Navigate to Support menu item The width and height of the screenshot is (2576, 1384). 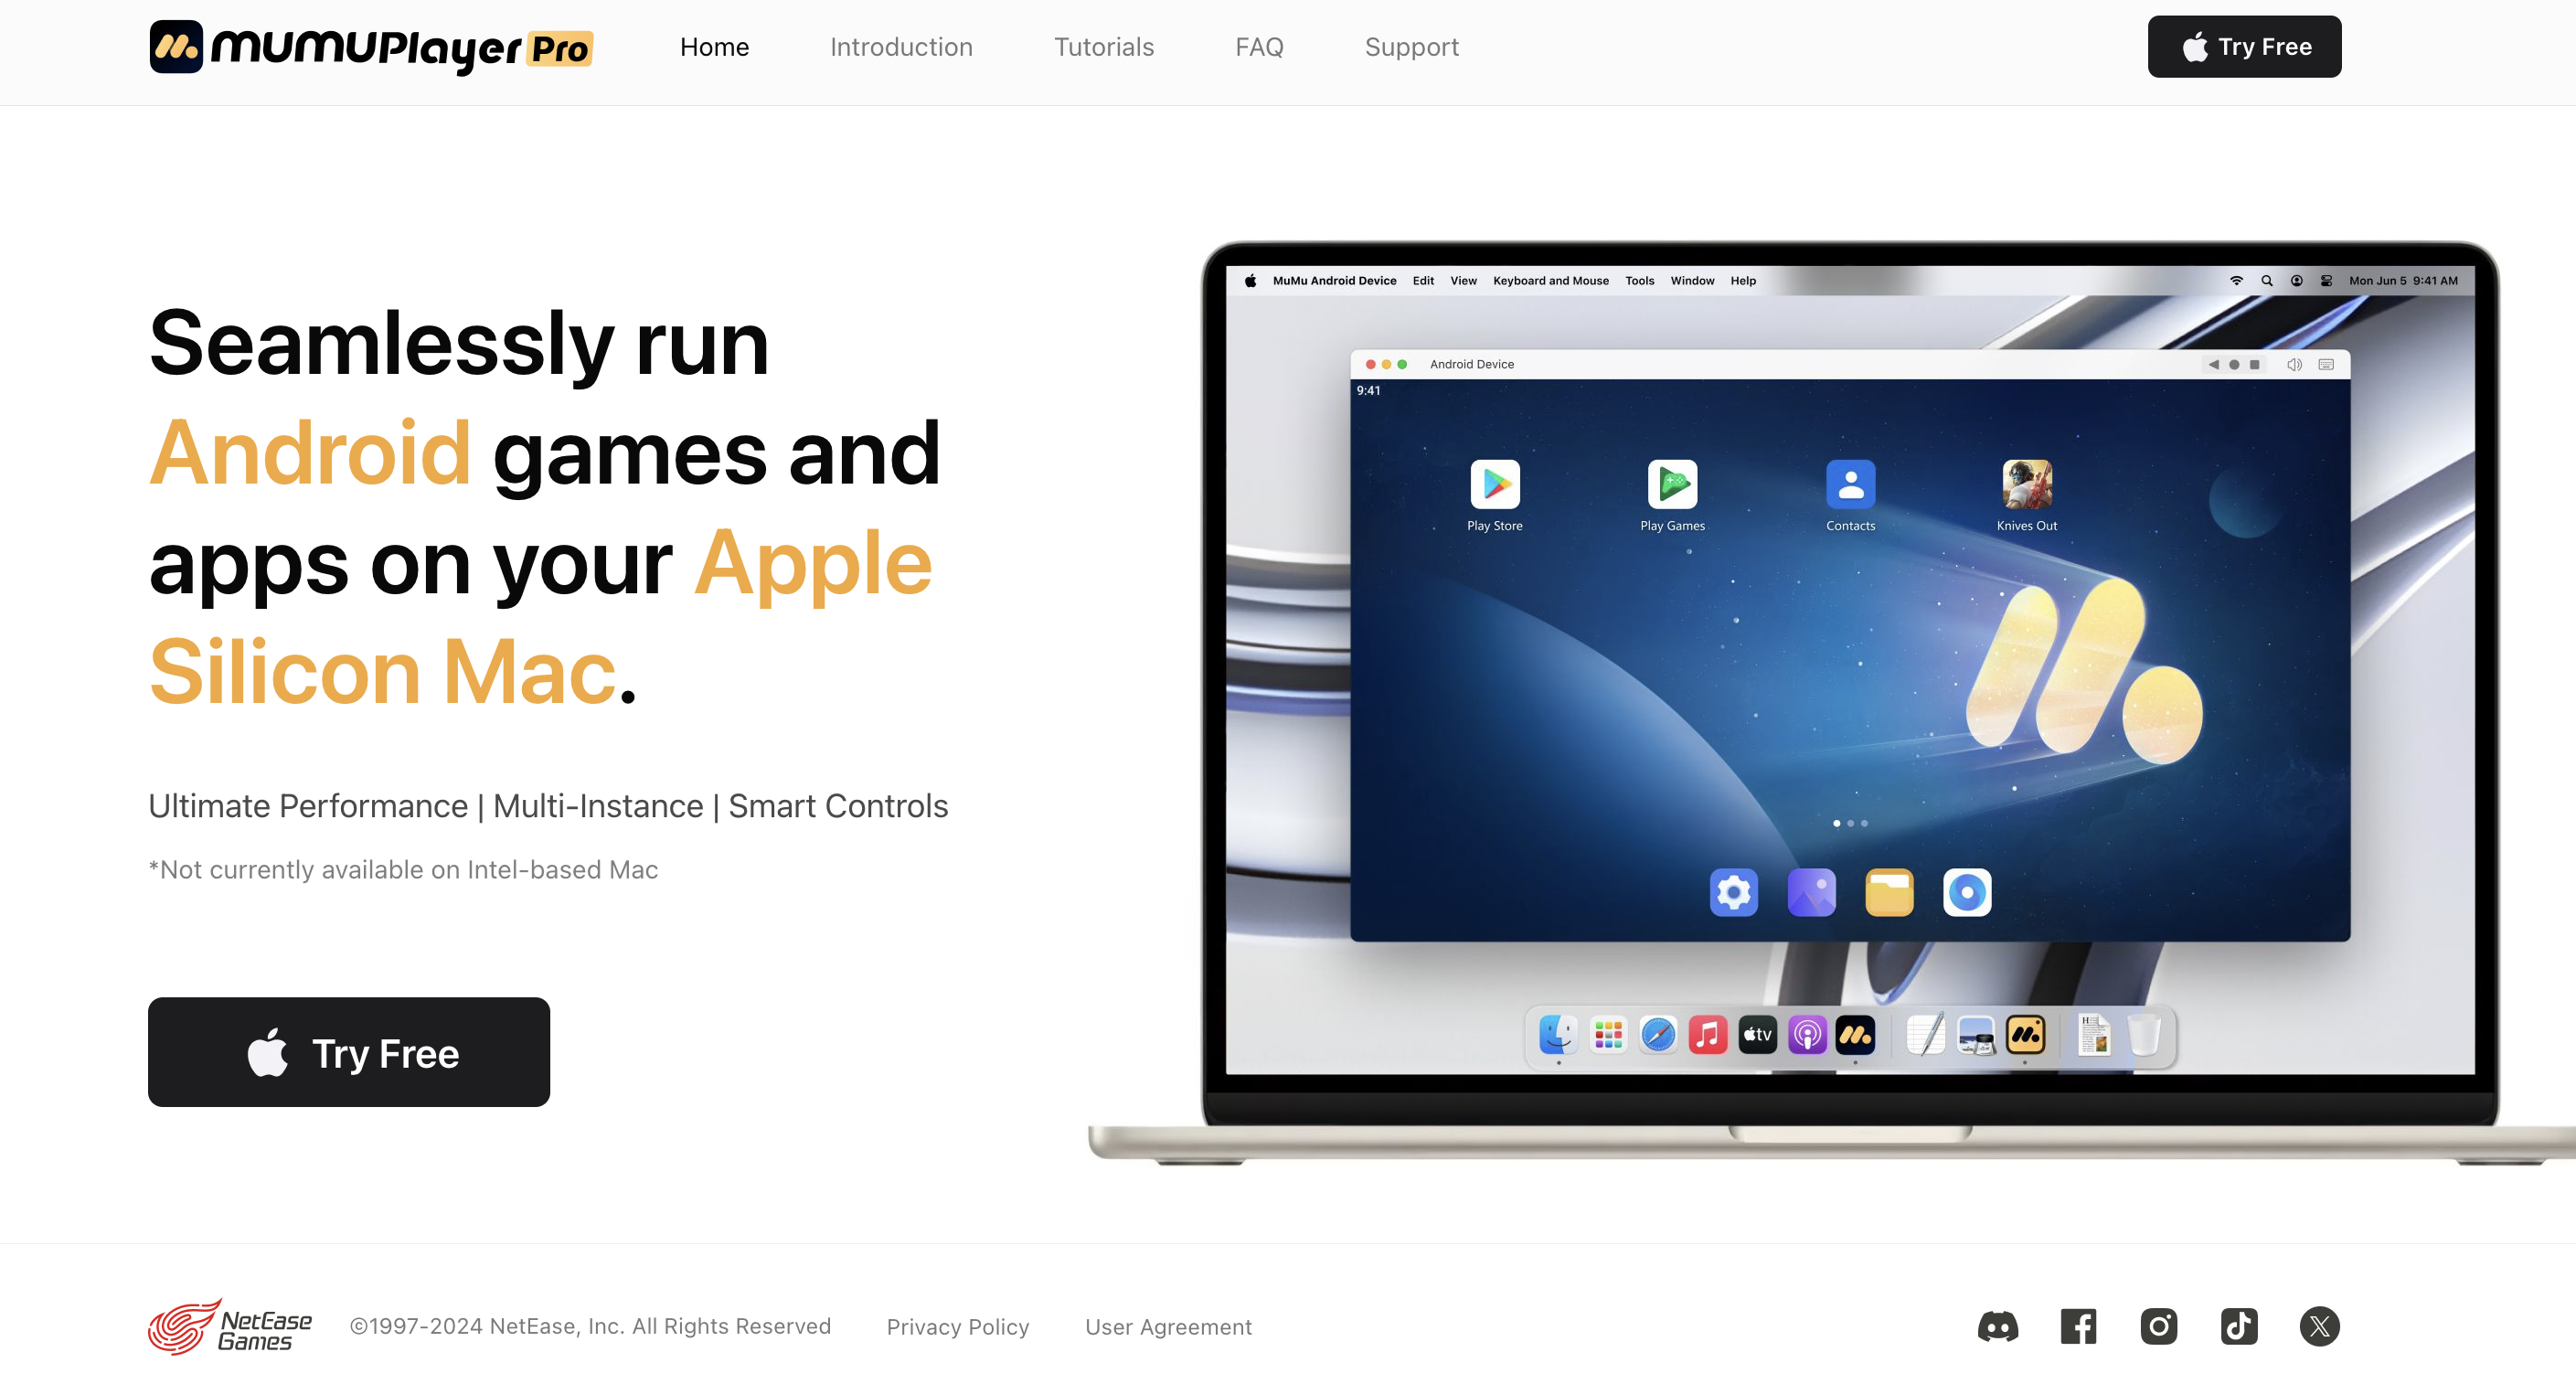(x=1410, y=46)
